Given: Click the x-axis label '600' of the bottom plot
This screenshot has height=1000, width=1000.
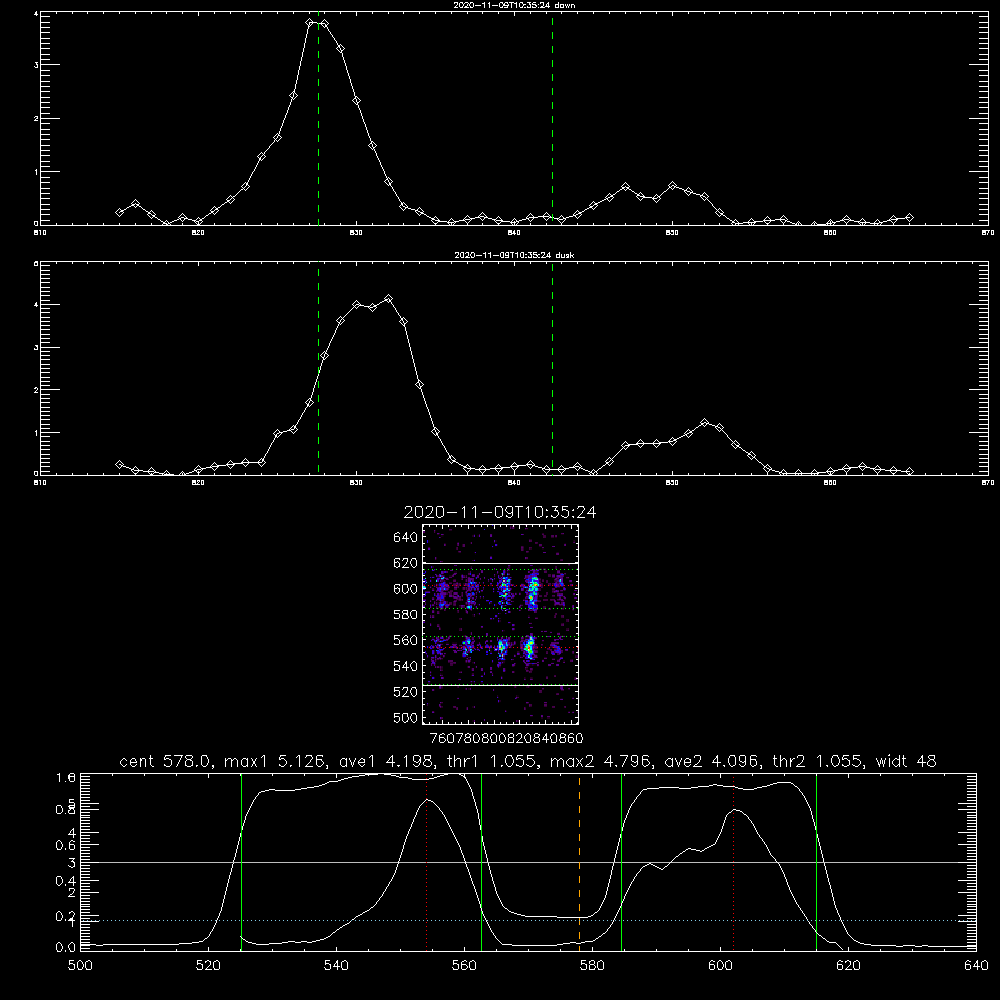Looking at the screenshot, I should point(720,966).
